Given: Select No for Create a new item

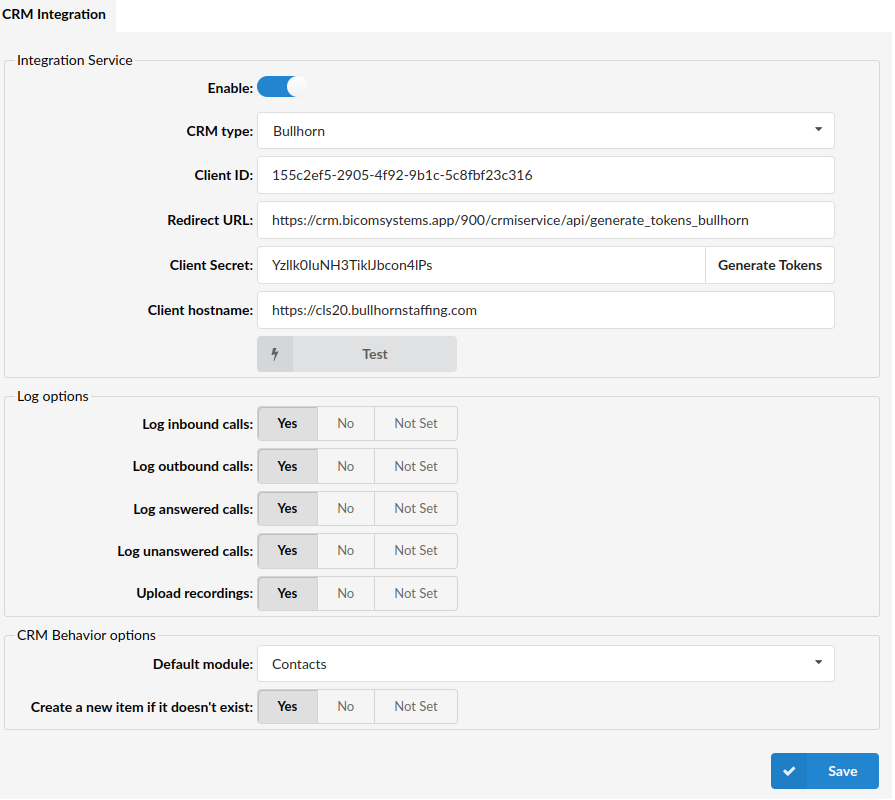Looking at the screenshot, I should (346, 706).
